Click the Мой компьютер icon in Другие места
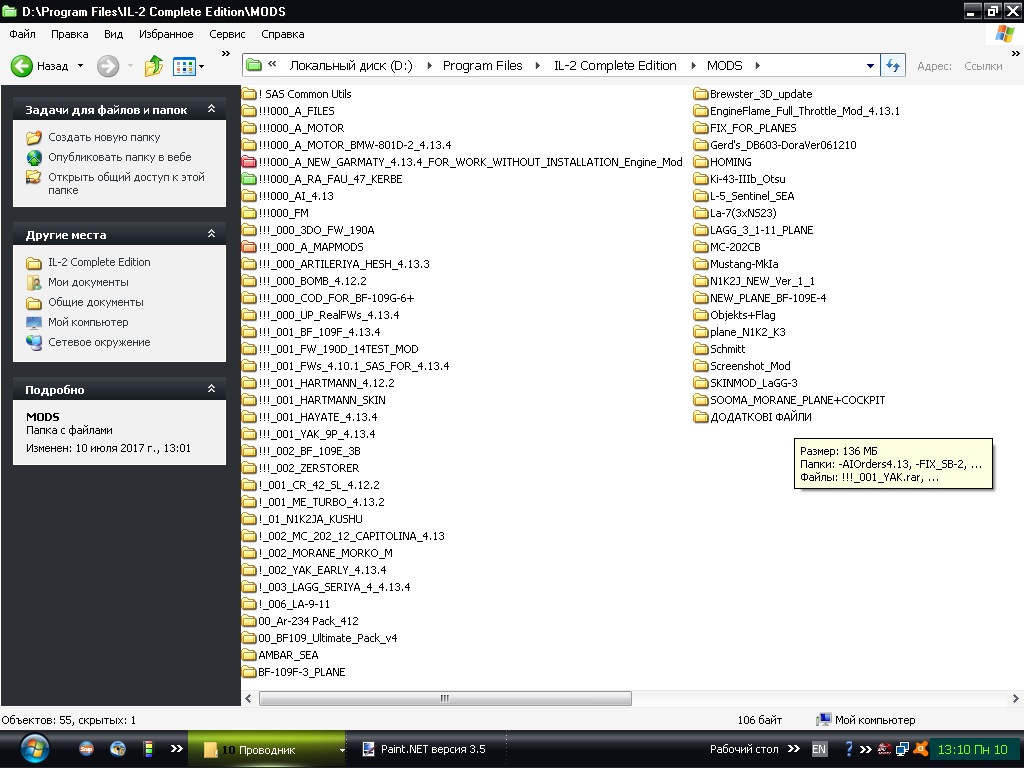 [x=34, y=322]
